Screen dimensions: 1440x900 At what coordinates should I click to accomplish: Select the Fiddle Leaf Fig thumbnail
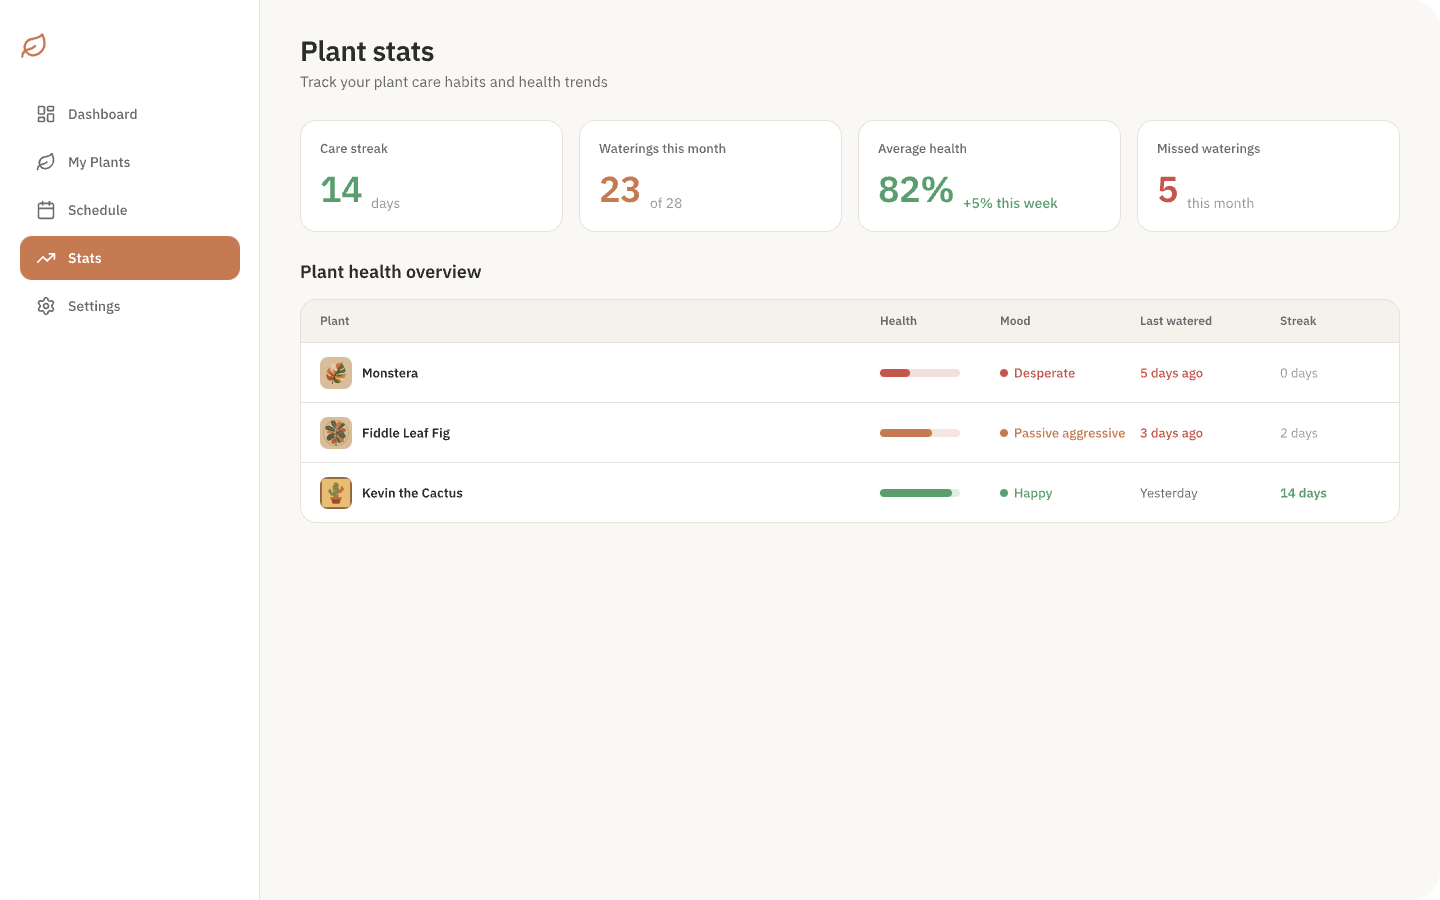click(336, 433)
